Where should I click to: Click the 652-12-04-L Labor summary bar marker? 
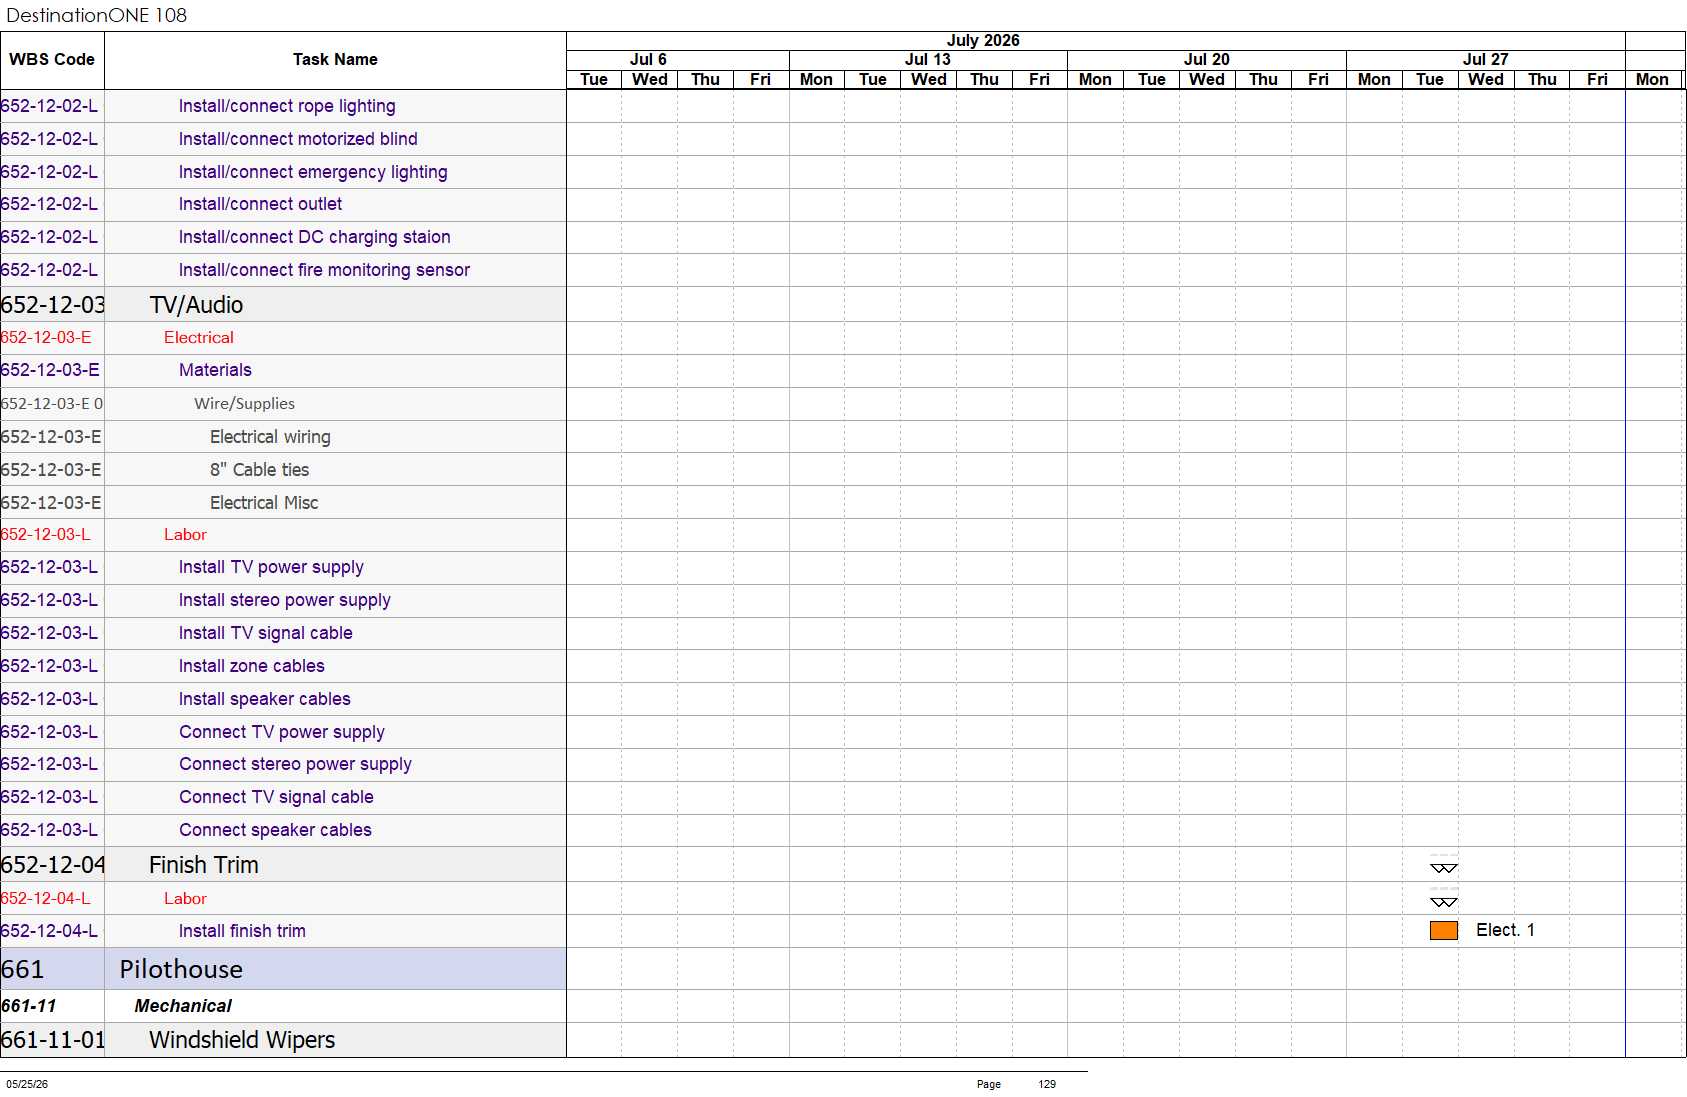click(x=1443, y=901)
